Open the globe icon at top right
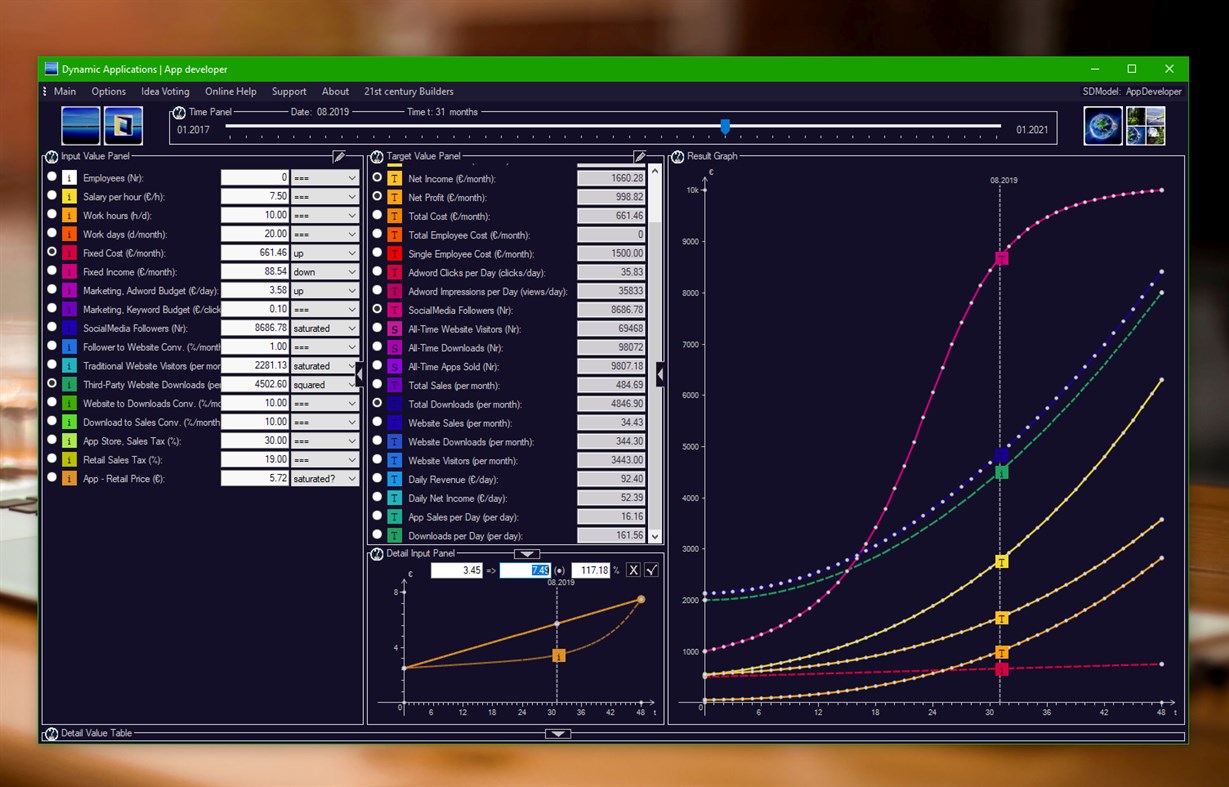Screen dimensions: 1229x787 click(x=1102, y=124)
